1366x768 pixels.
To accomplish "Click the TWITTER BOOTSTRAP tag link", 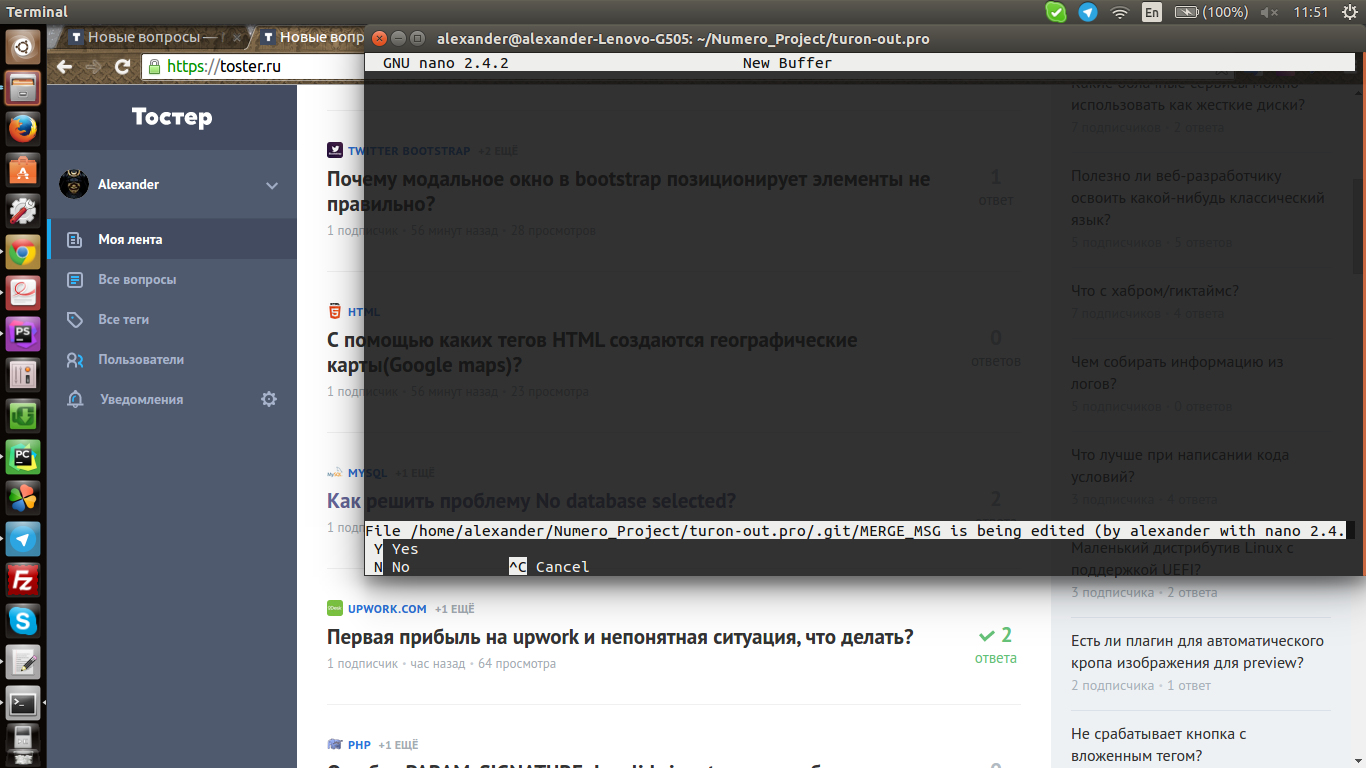I will (x=409, y=151).
